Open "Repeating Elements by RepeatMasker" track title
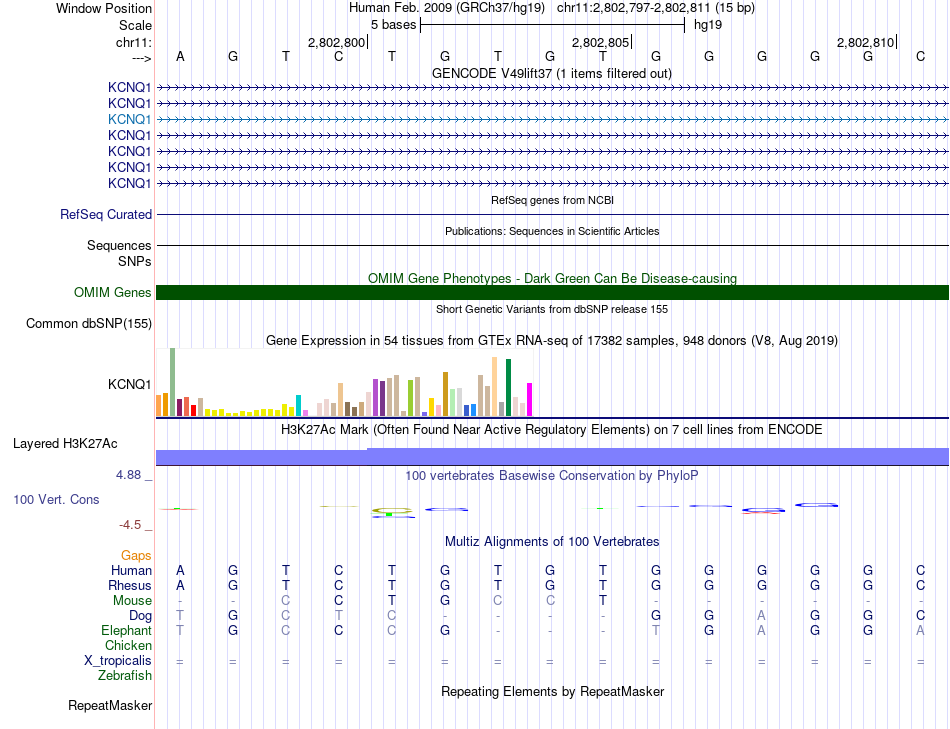The width and height of the screenshot is (950, 729). coord(552,691)
